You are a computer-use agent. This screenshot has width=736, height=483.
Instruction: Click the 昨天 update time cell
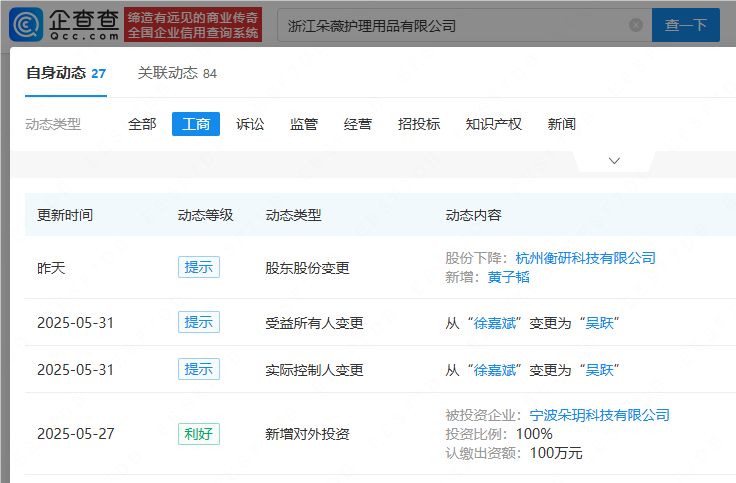coord(51,268)
